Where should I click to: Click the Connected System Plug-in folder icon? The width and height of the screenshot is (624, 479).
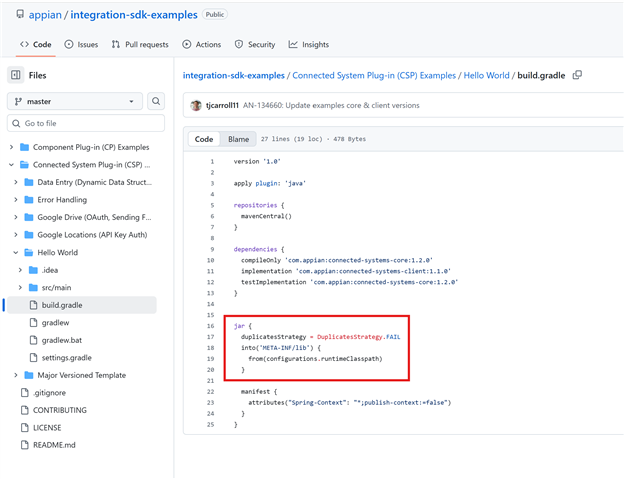[24, 165]
